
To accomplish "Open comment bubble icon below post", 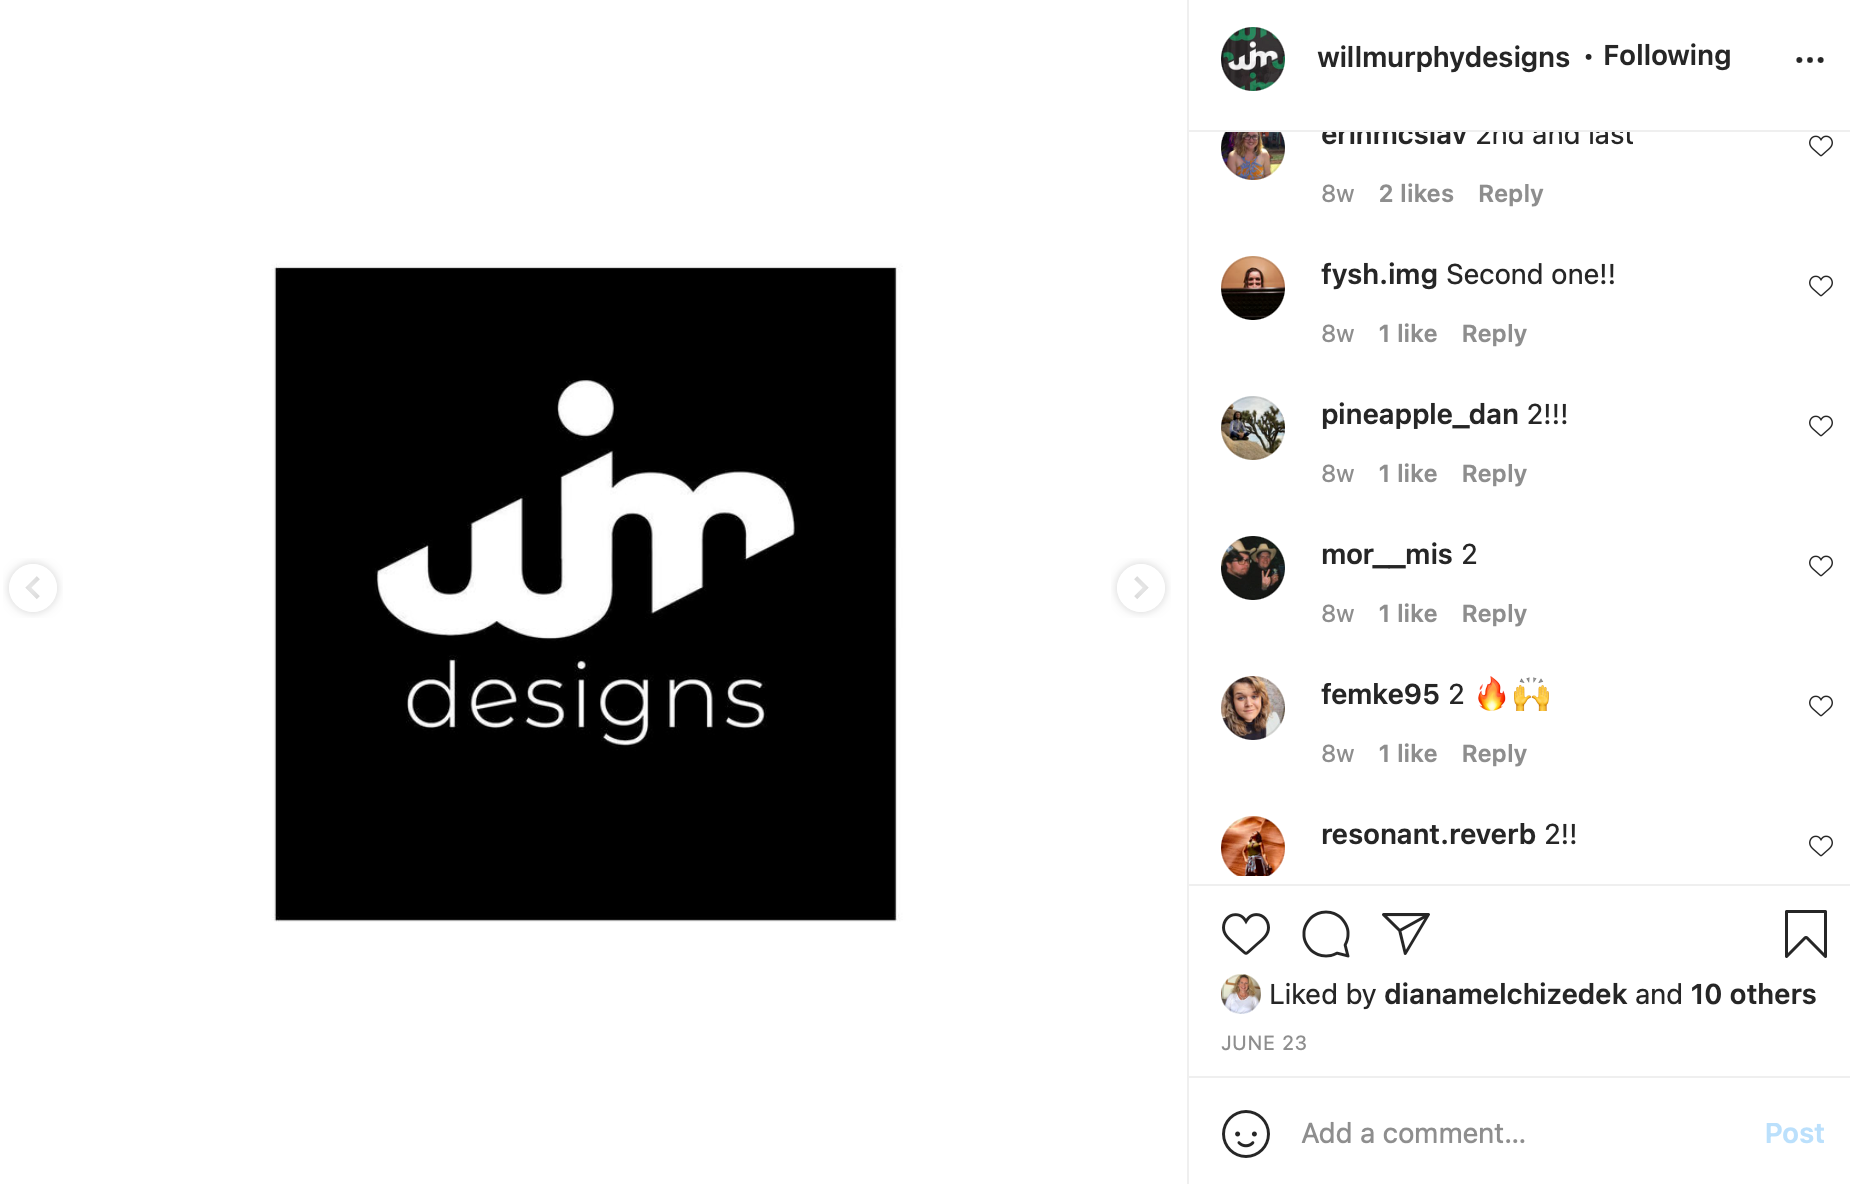I will click(1326, 934).
